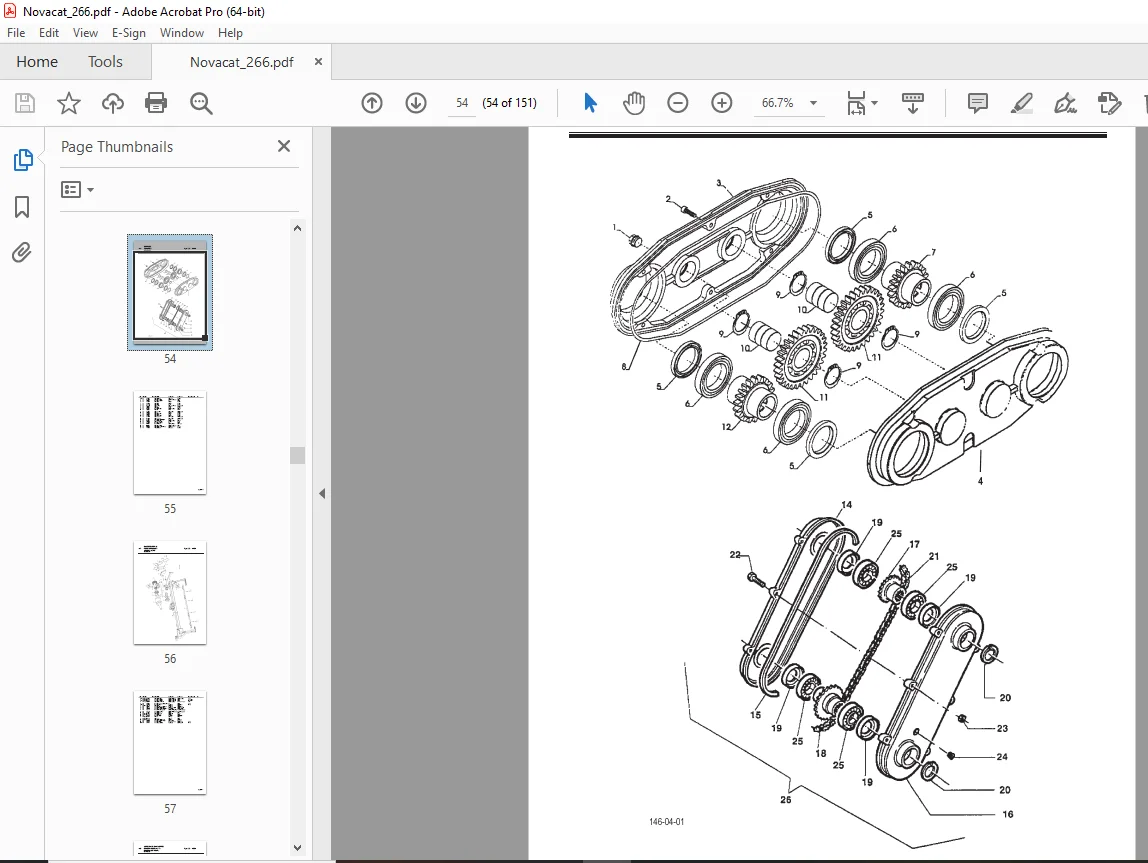Collapse the left navigation pane arrow
This screenshot has width=1148, height=863.
(322, 493)
